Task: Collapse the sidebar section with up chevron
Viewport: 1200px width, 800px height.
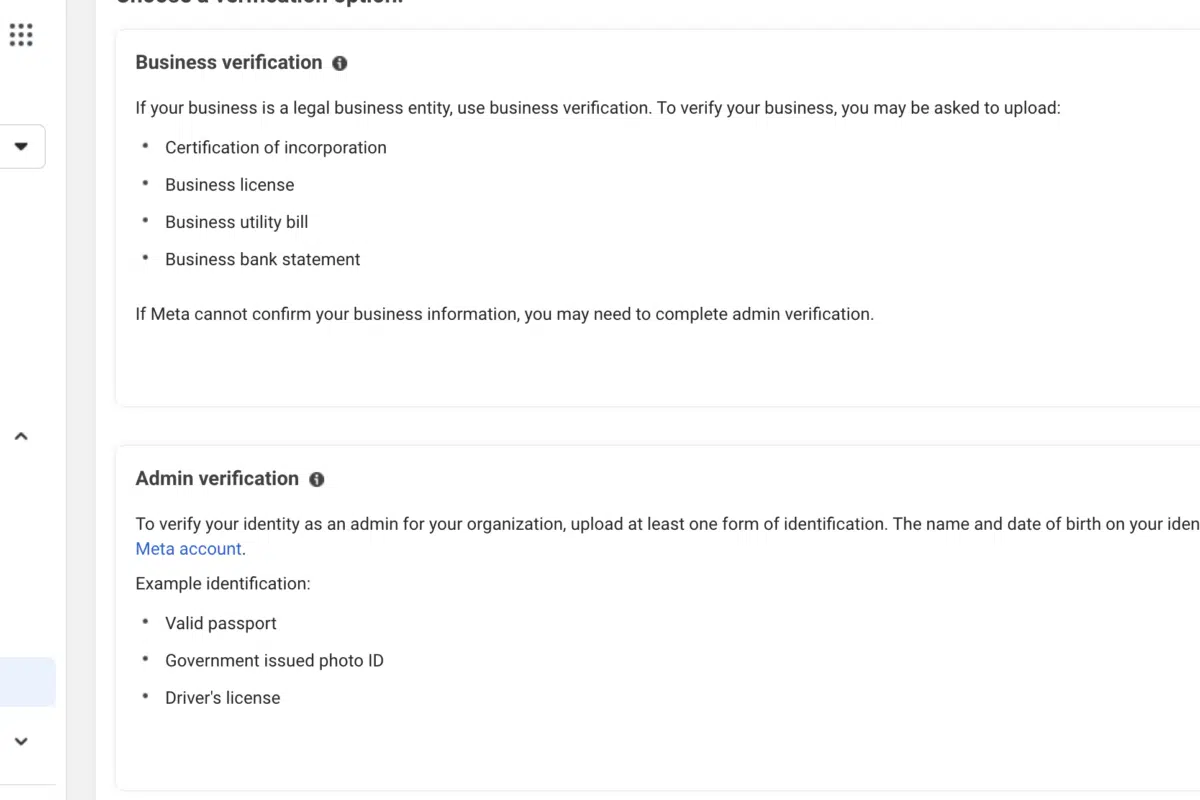Action: click(21, 436)
